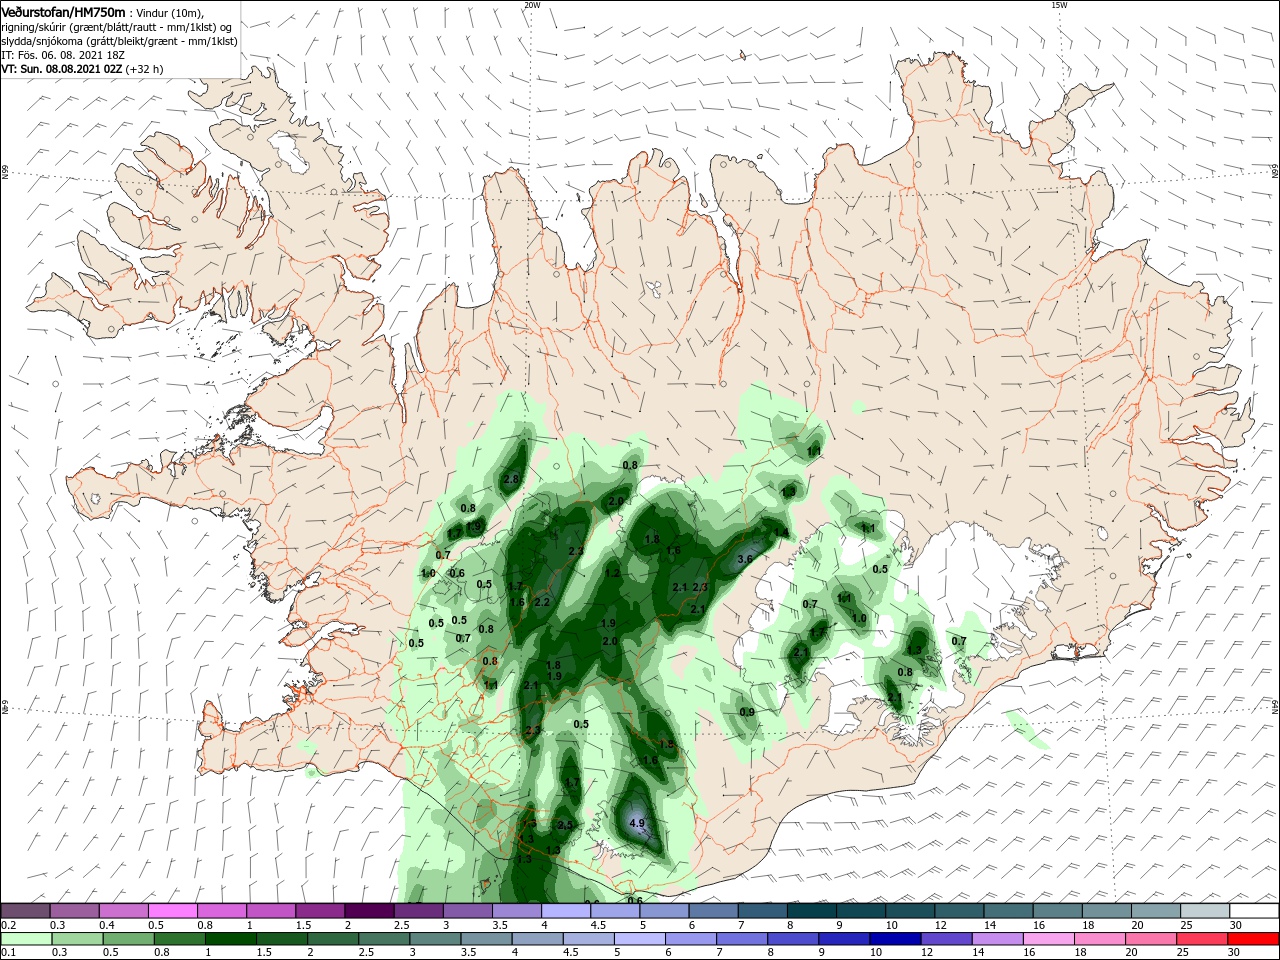Pick the violet rain swatch between 12 and 14
Viewport: 1280px width, 960px height.
[947, 939]
